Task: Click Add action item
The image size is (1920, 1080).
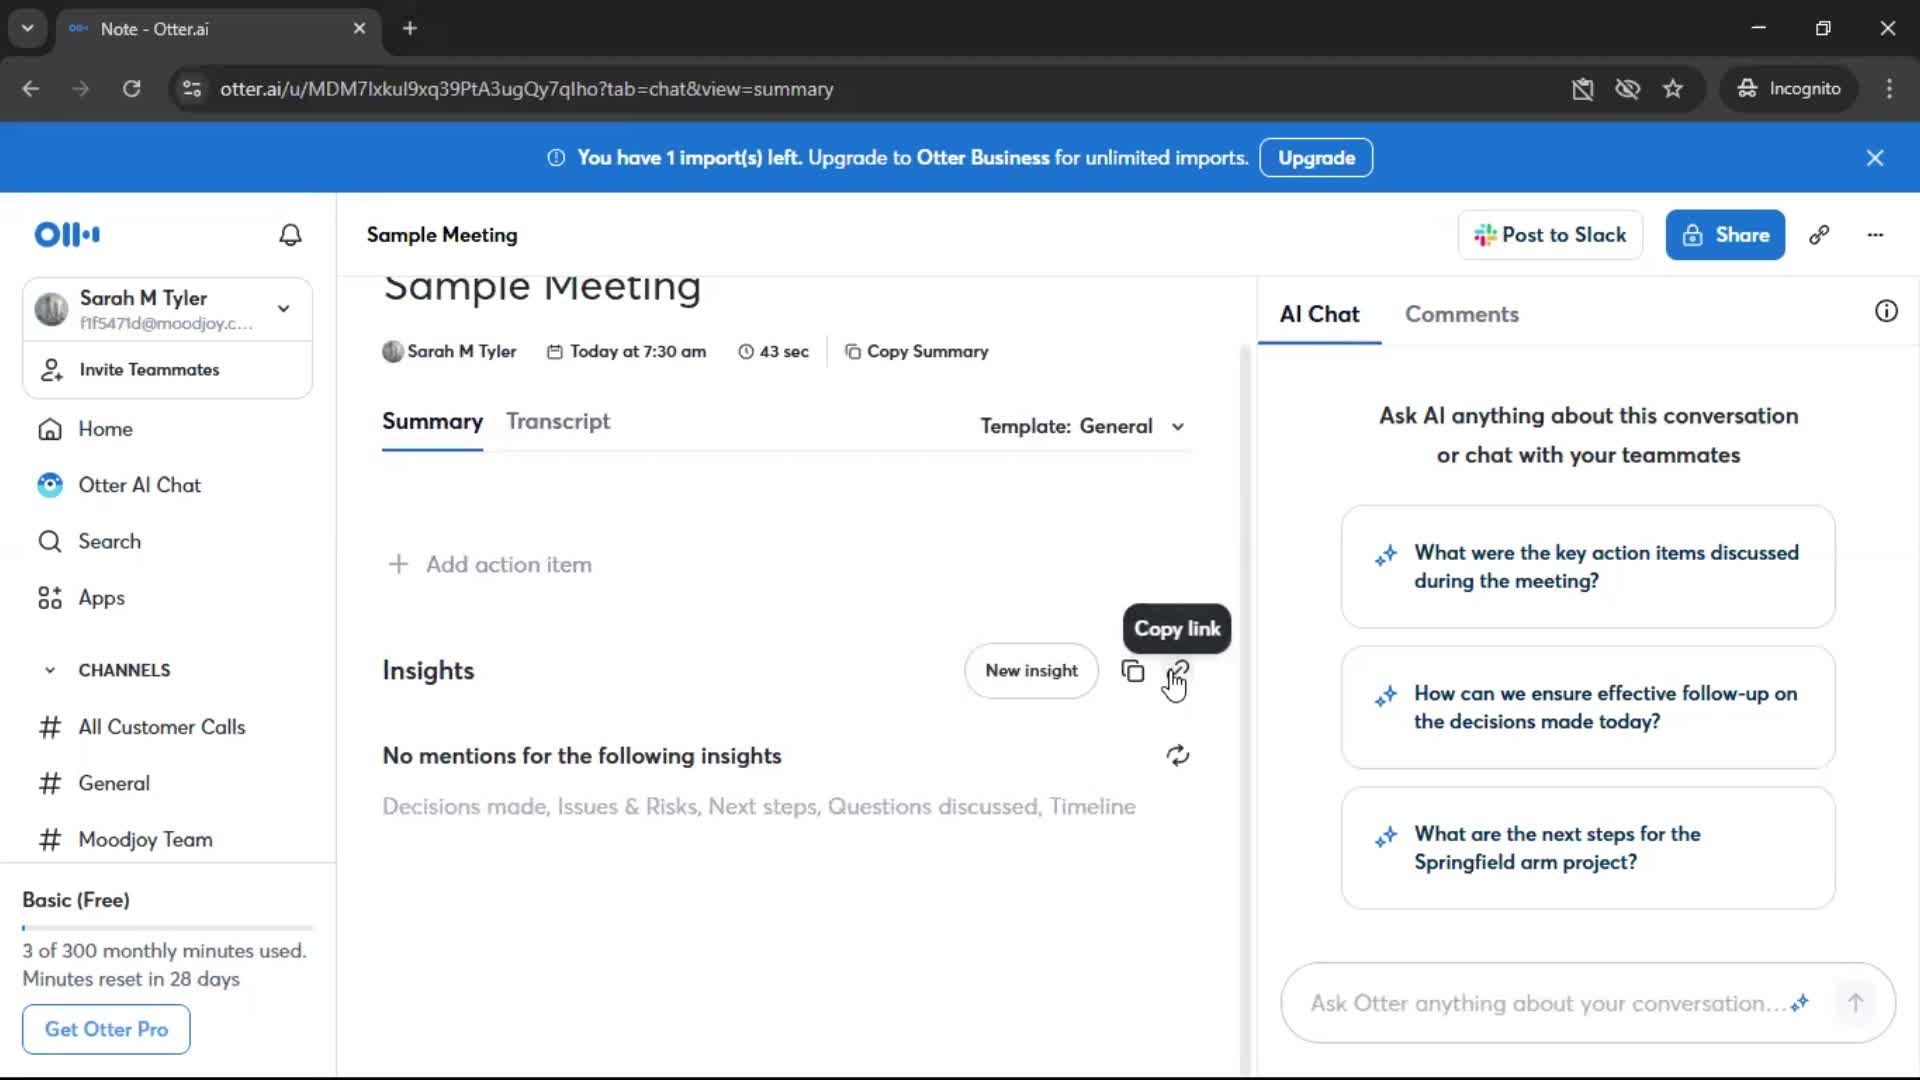Action: (x=490, y=565)
